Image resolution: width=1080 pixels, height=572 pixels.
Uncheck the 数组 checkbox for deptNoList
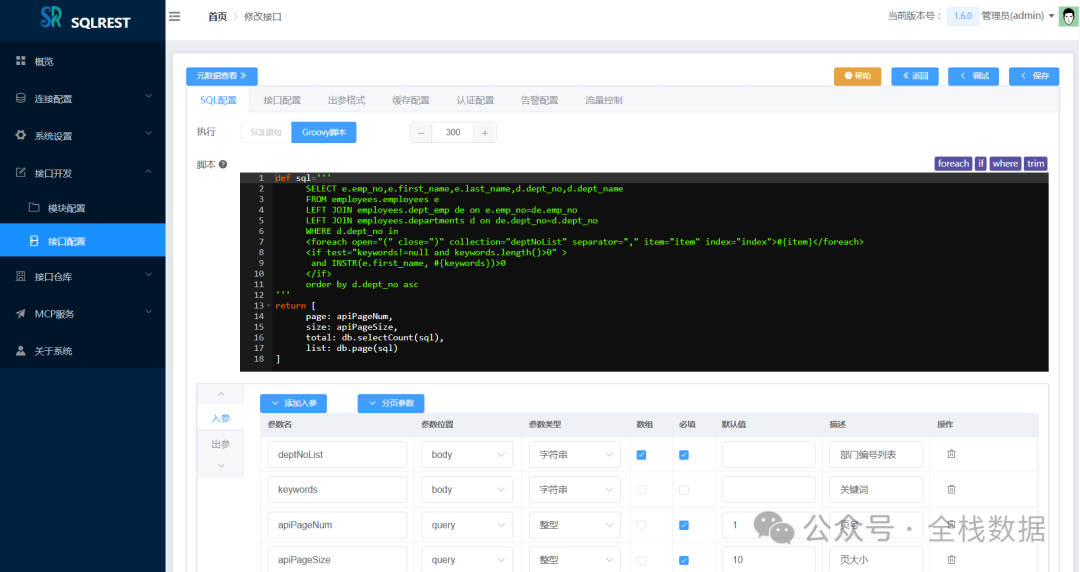pos(641,455)
